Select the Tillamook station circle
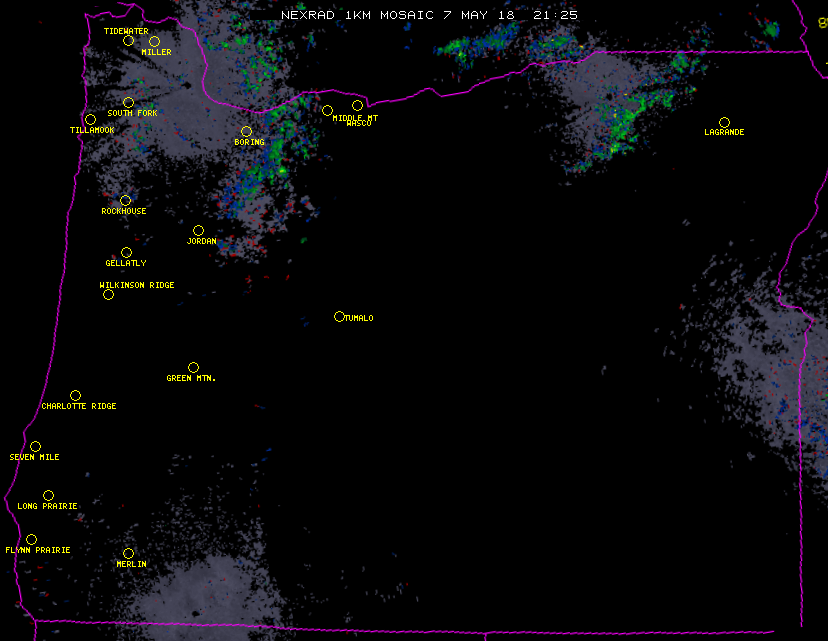Screen dimensions: 828x641 [x=90, y=120]
